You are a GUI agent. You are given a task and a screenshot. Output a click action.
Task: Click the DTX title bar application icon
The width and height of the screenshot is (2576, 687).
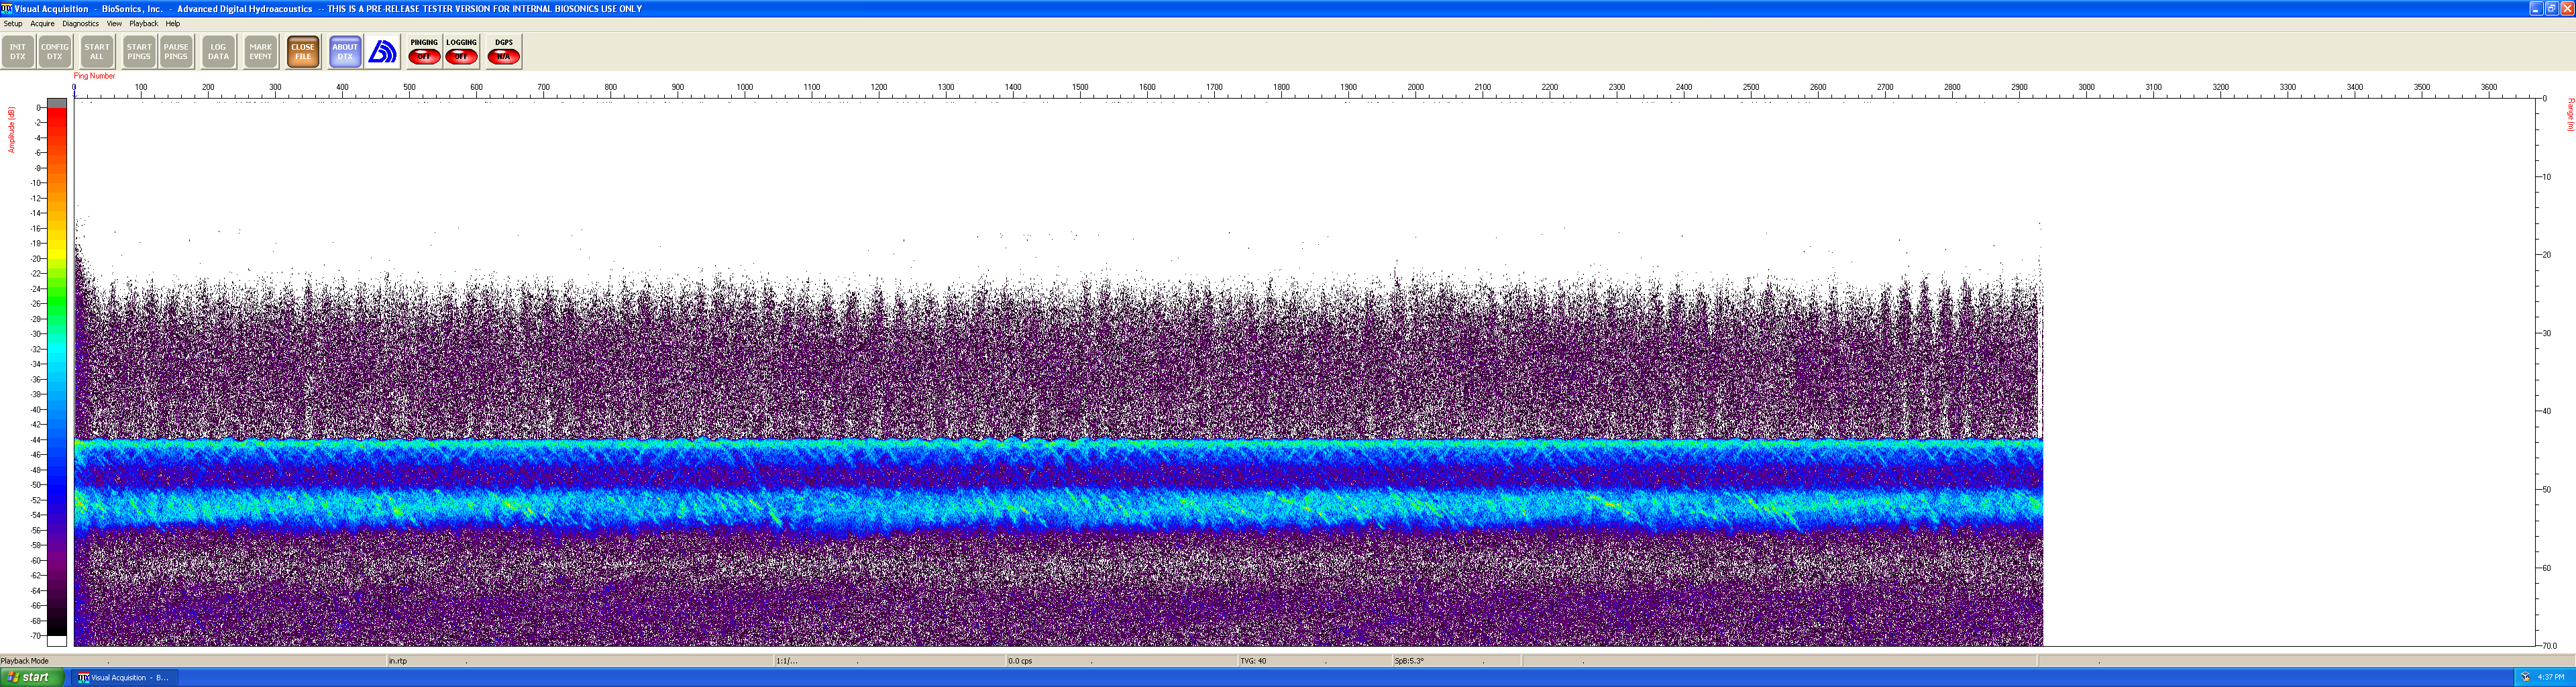tap(6, 8)
